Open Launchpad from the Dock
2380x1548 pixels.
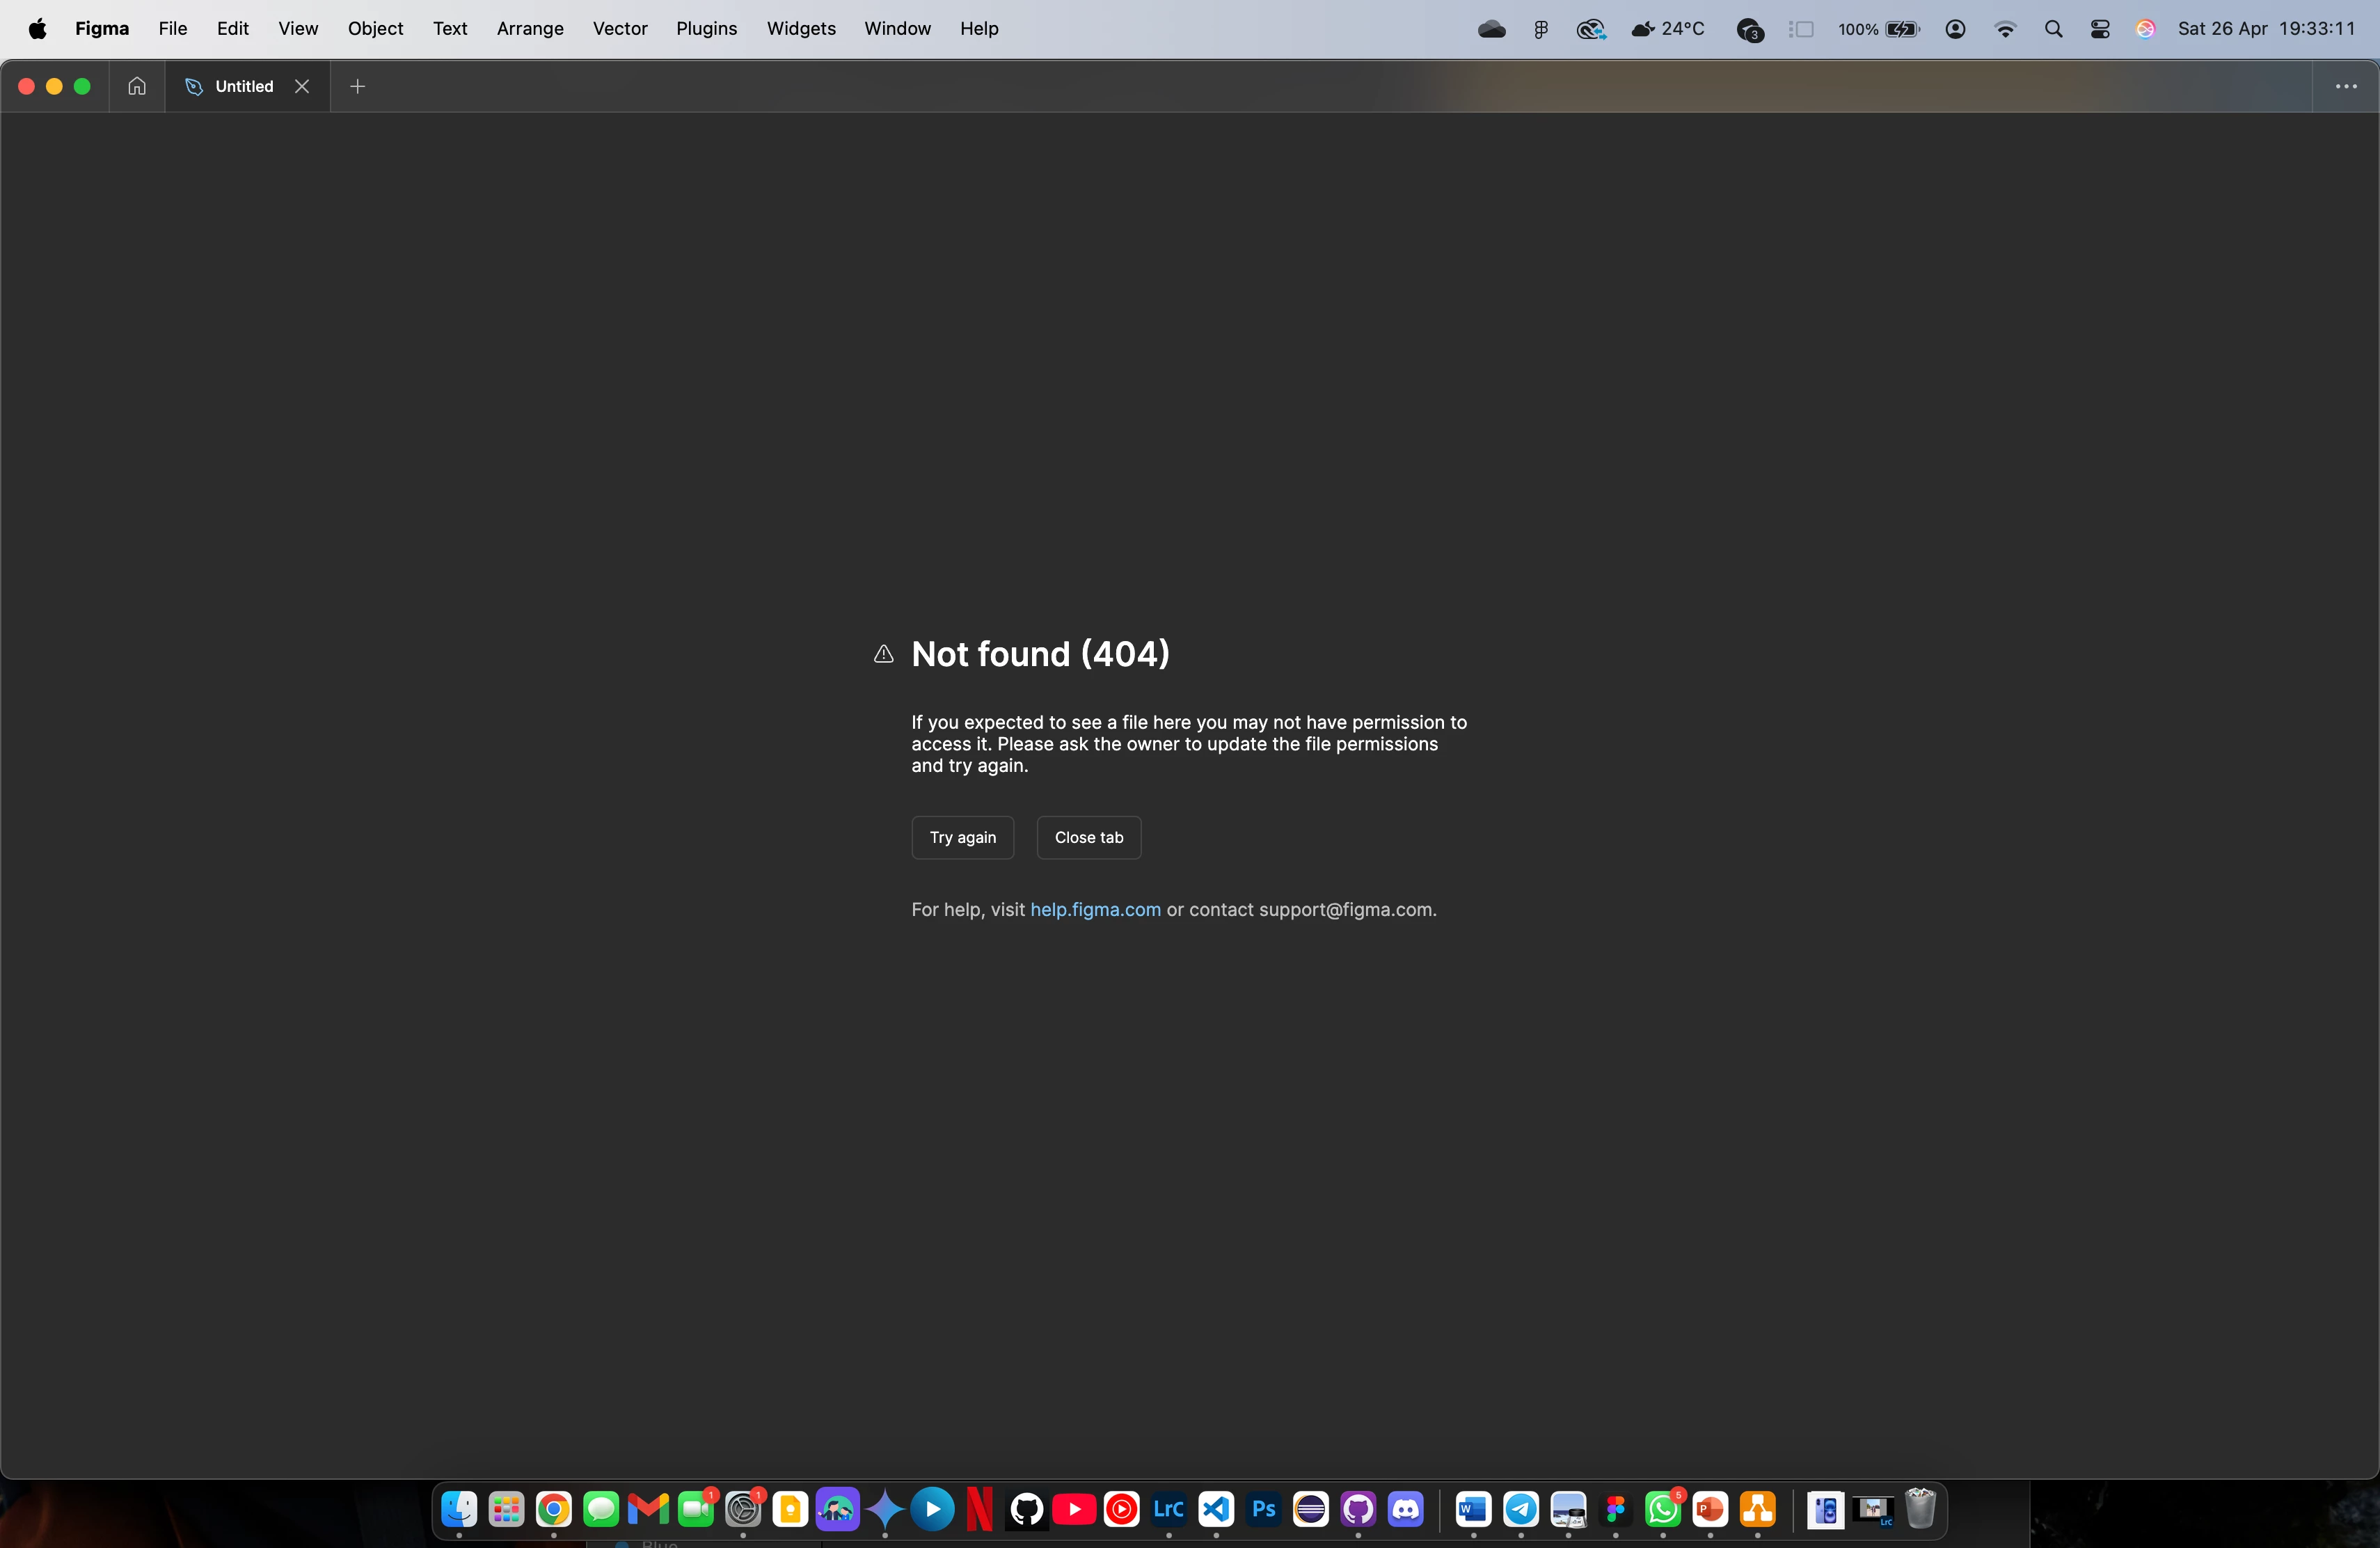pos(506,1509)
